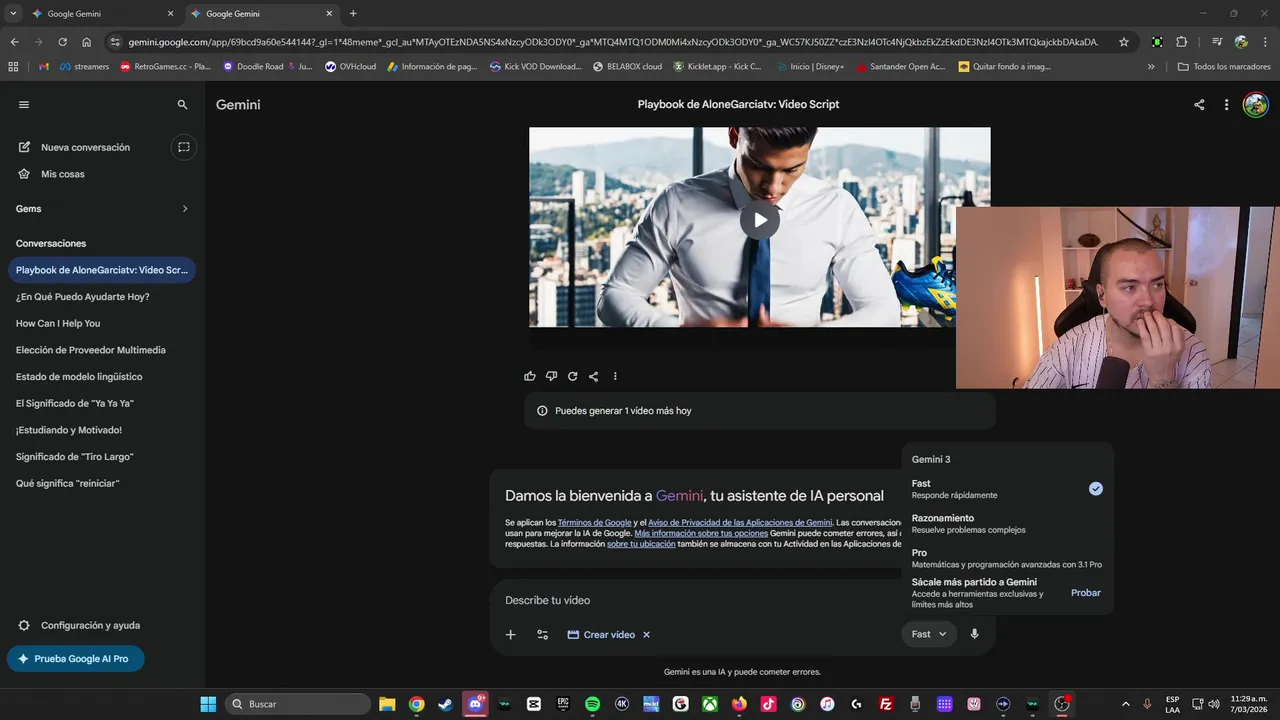The height and width of the screenshot is (720, 1280).
Task: Open sobre tu ubicación link
Action: [x=641, y=544]
